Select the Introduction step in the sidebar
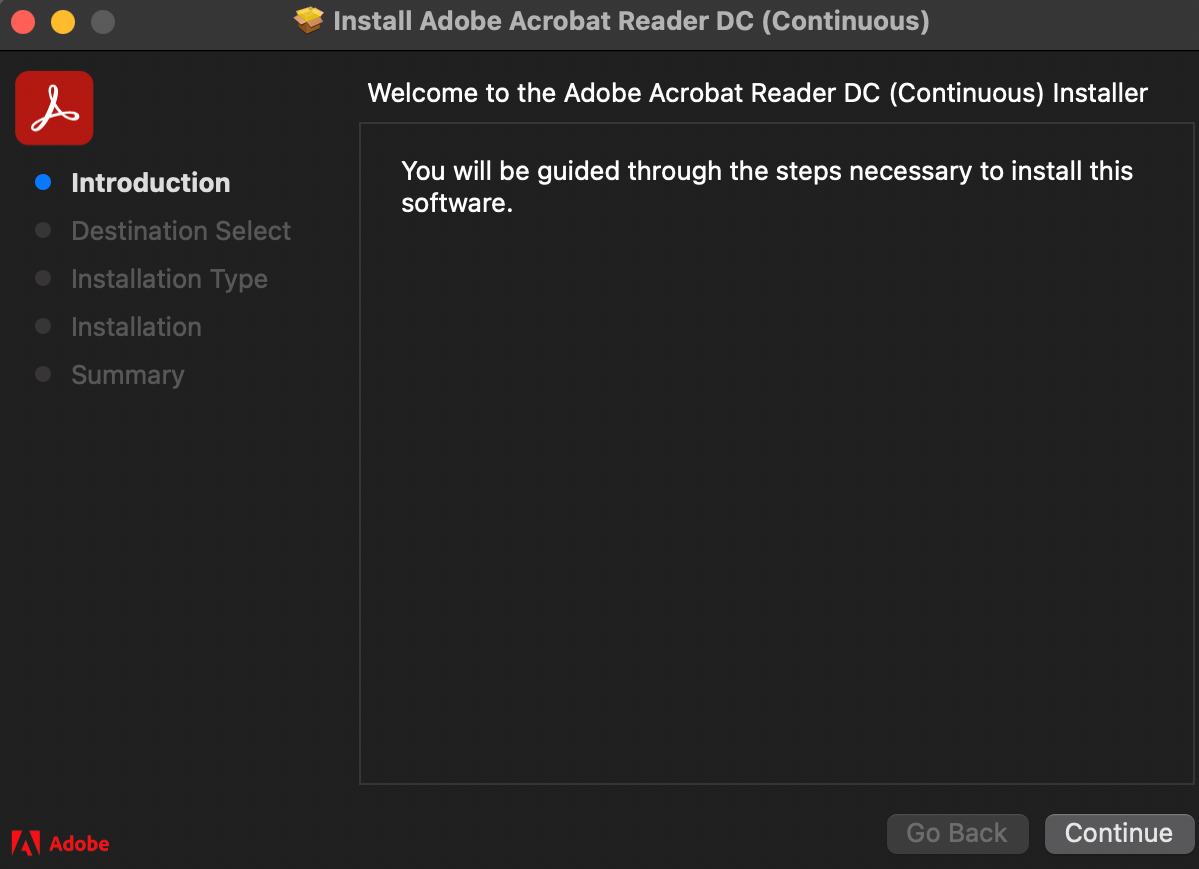Viewport: 1199px width, 869px height. click(x=151, y=183)
